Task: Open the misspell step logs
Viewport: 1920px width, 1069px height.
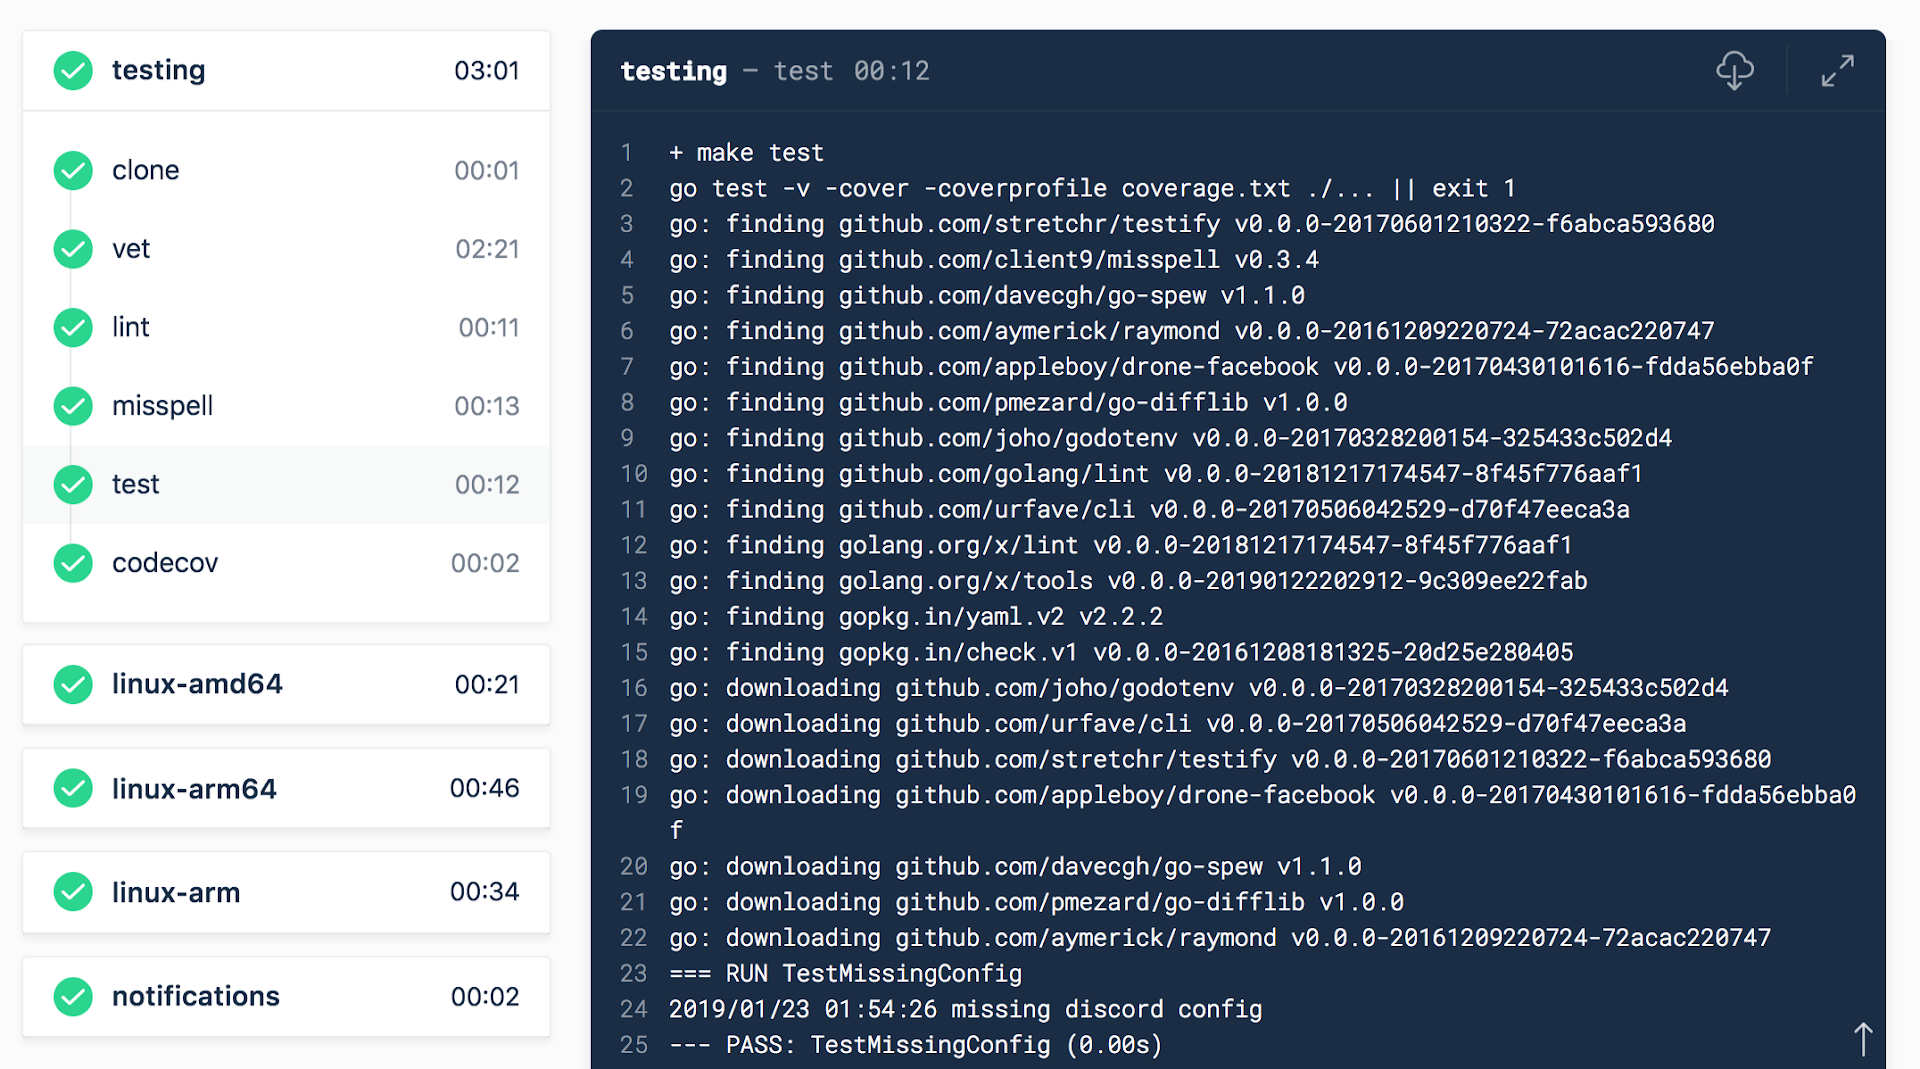Action: click(286, 406)
